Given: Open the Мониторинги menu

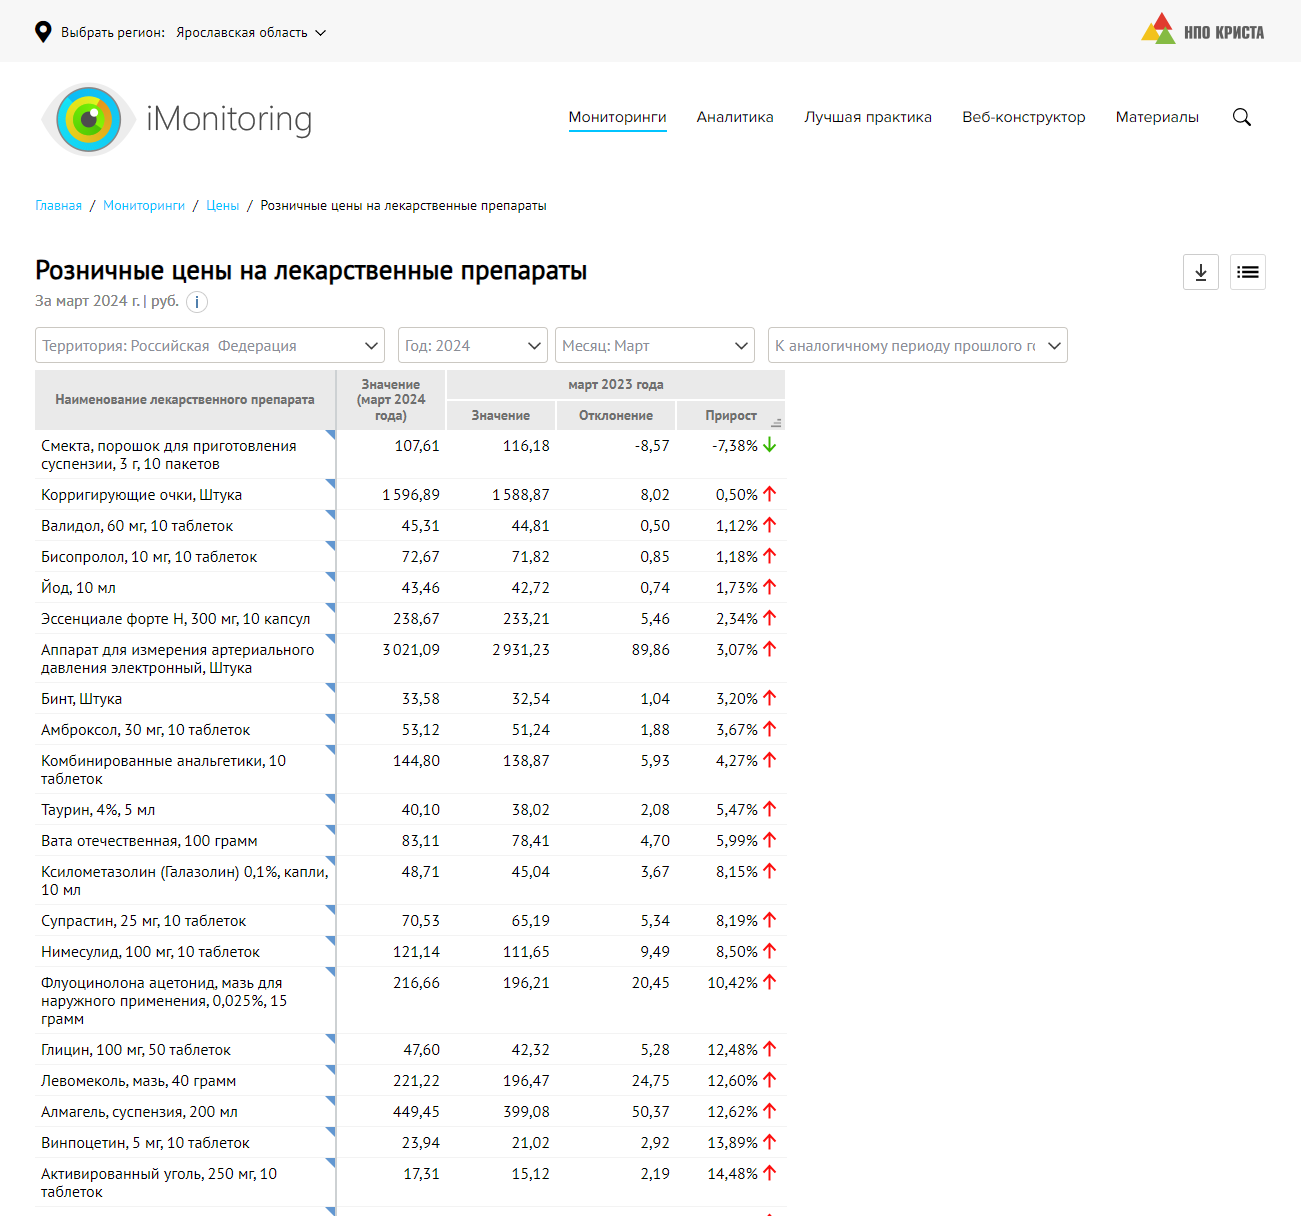Looking at the screenshot, I should (618, 117).
